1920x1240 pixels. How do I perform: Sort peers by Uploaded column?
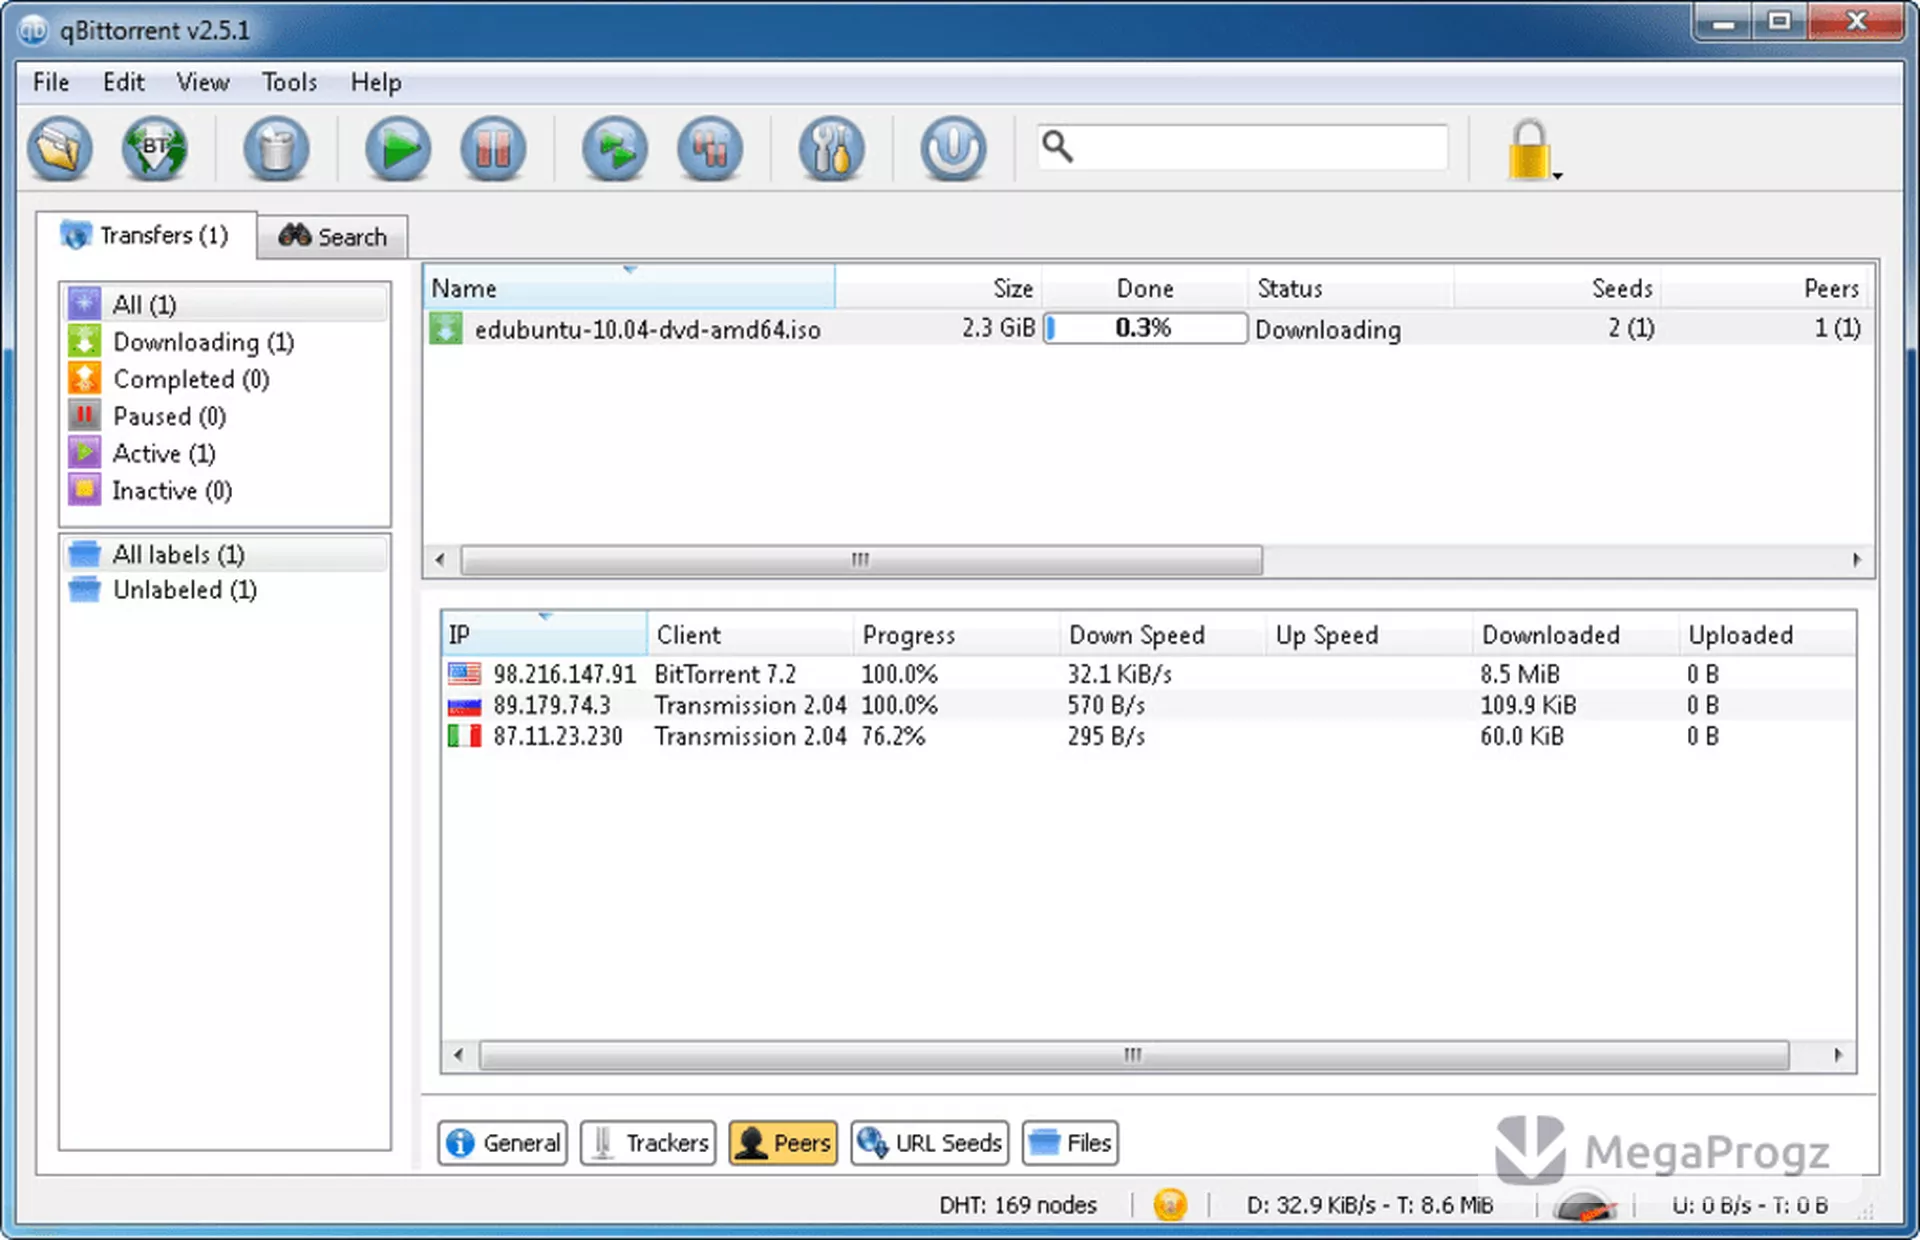[x=1767, y=635]
